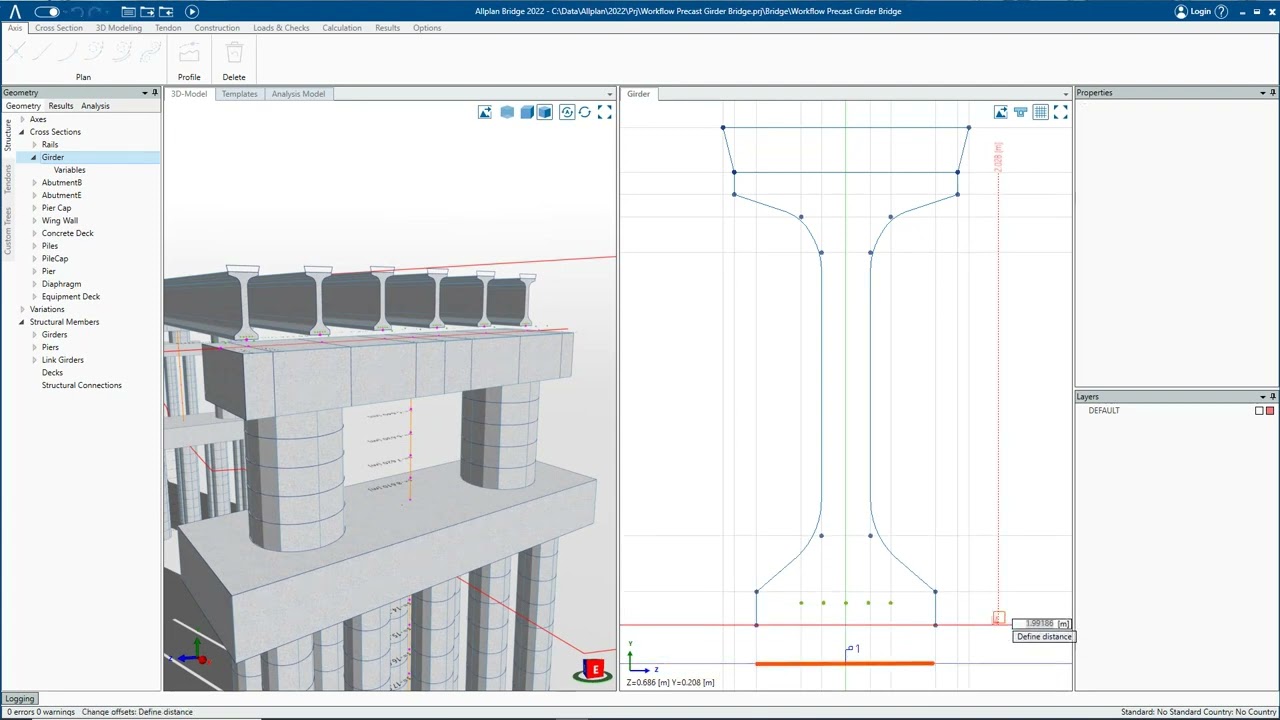1280x720 pixels.
Task: Open the Tendon ribbon tab
Action: point(168,28)
